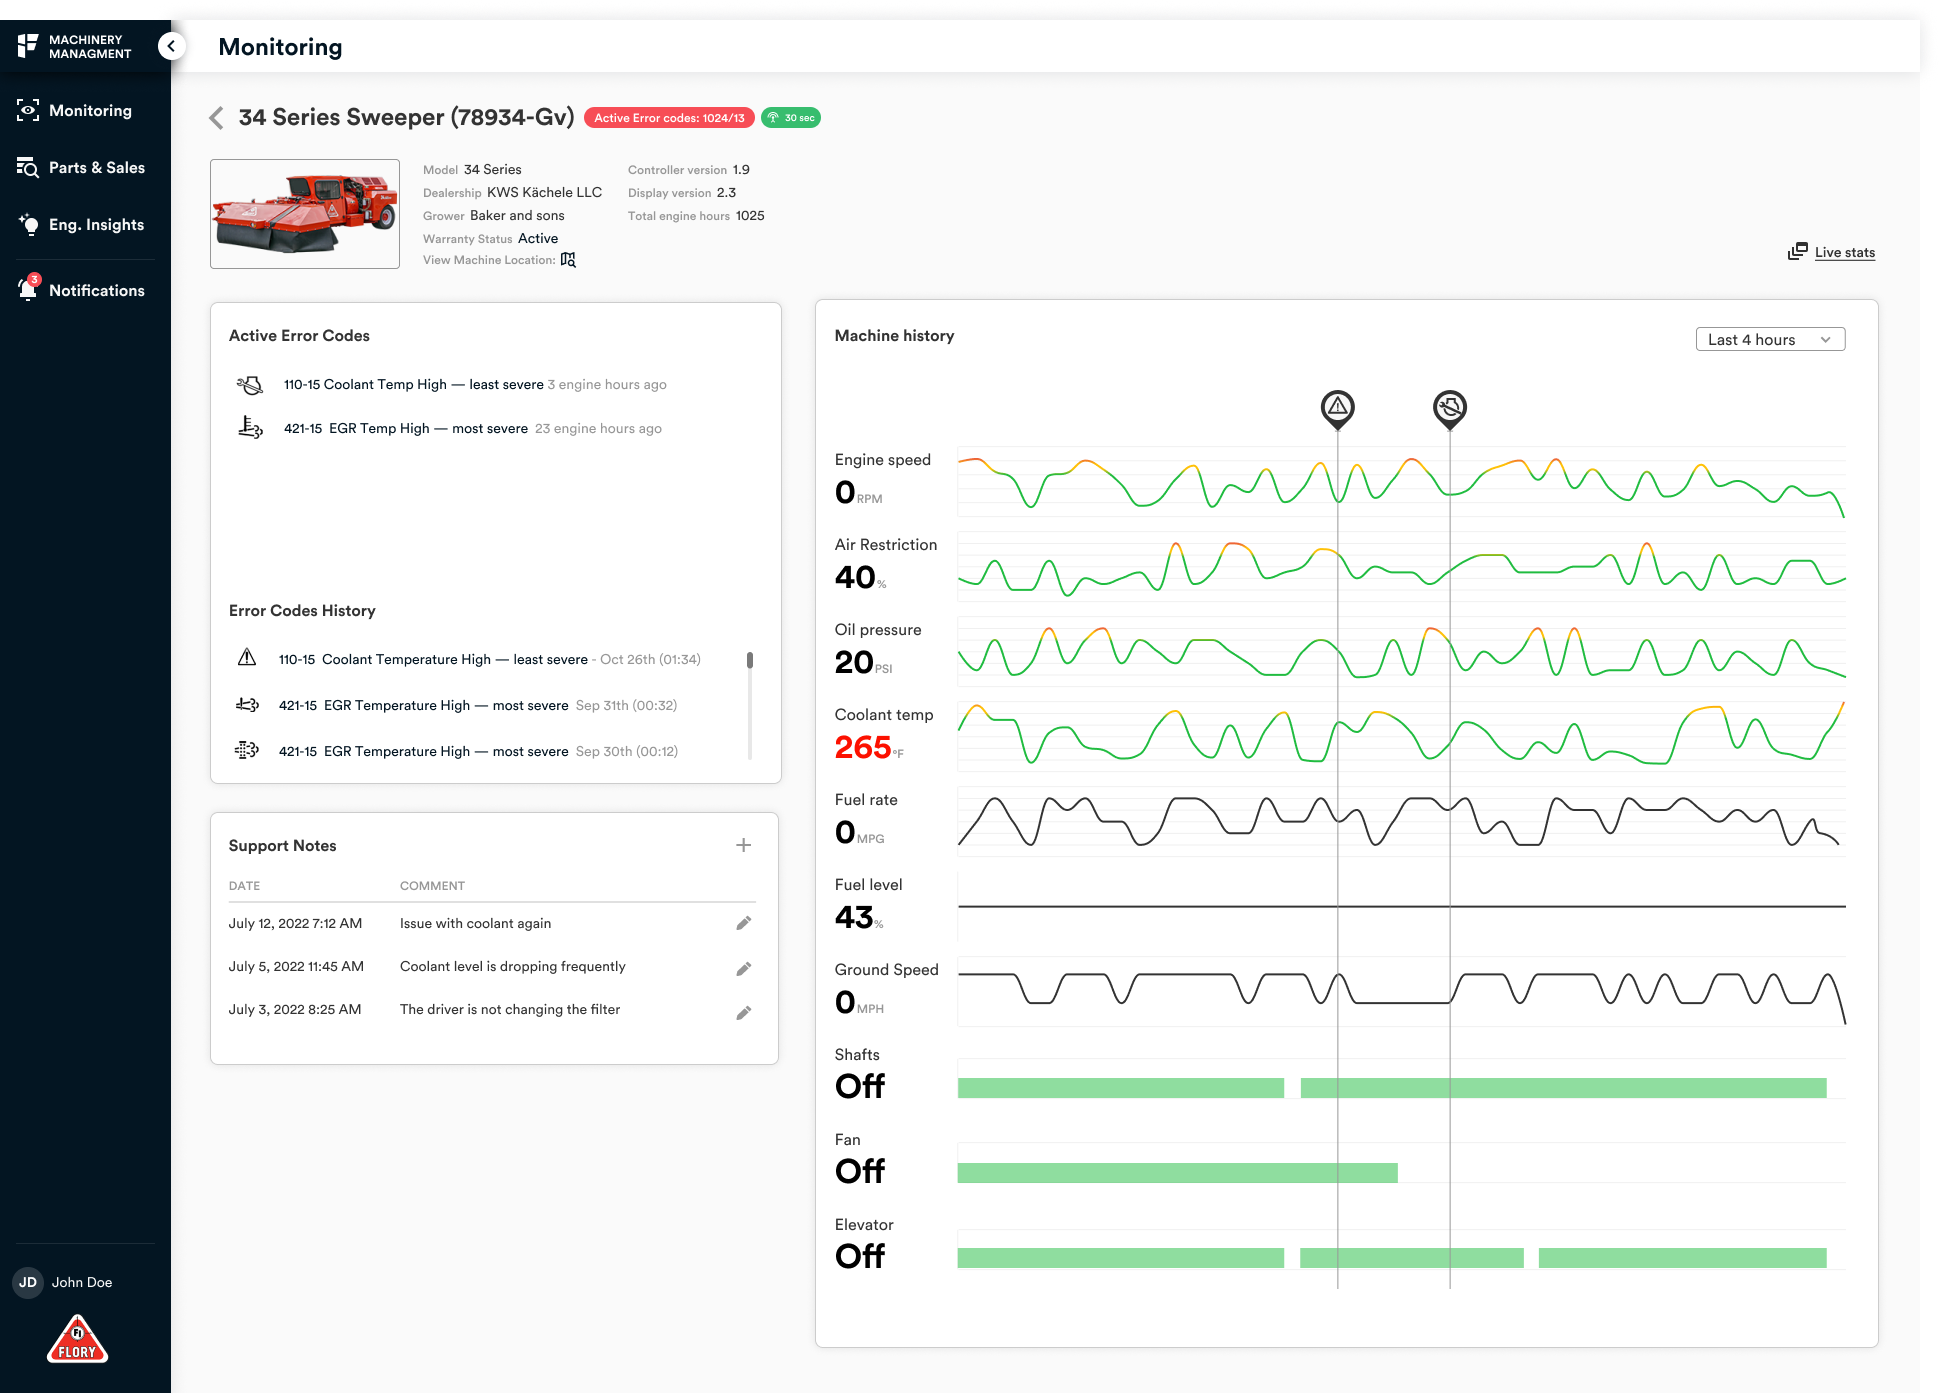Click the engine fault timeline marker
This screenshot has width=1940, height=1393.
[x=1450, y=408]
